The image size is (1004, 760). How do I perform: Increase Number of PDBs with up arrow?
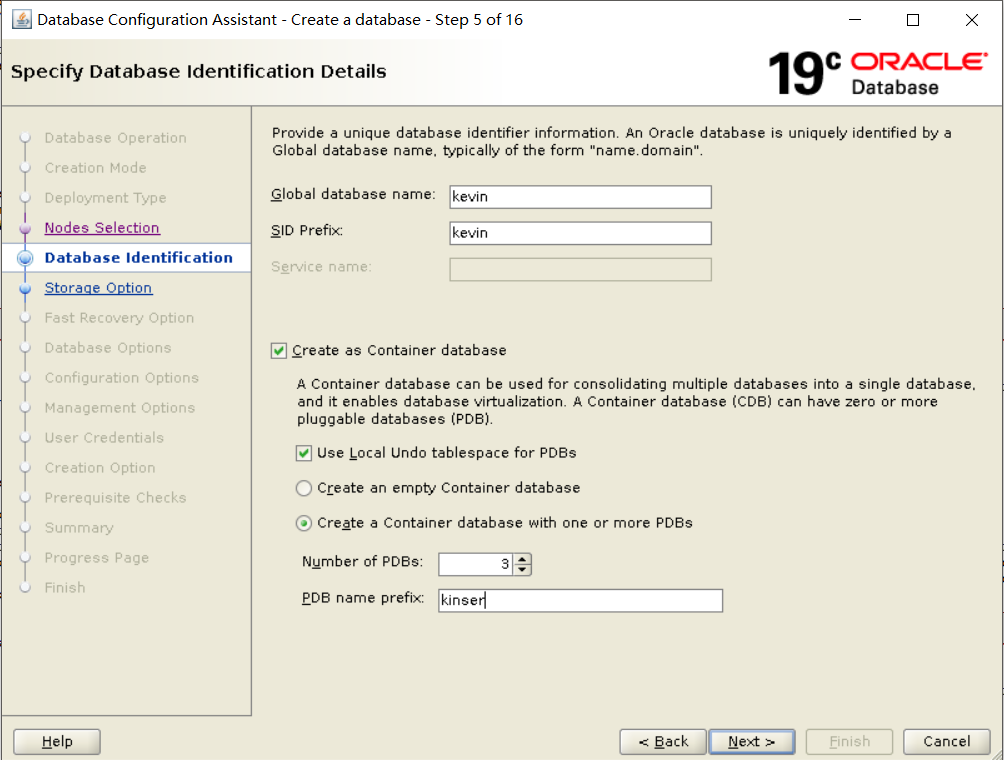(522, 559)
